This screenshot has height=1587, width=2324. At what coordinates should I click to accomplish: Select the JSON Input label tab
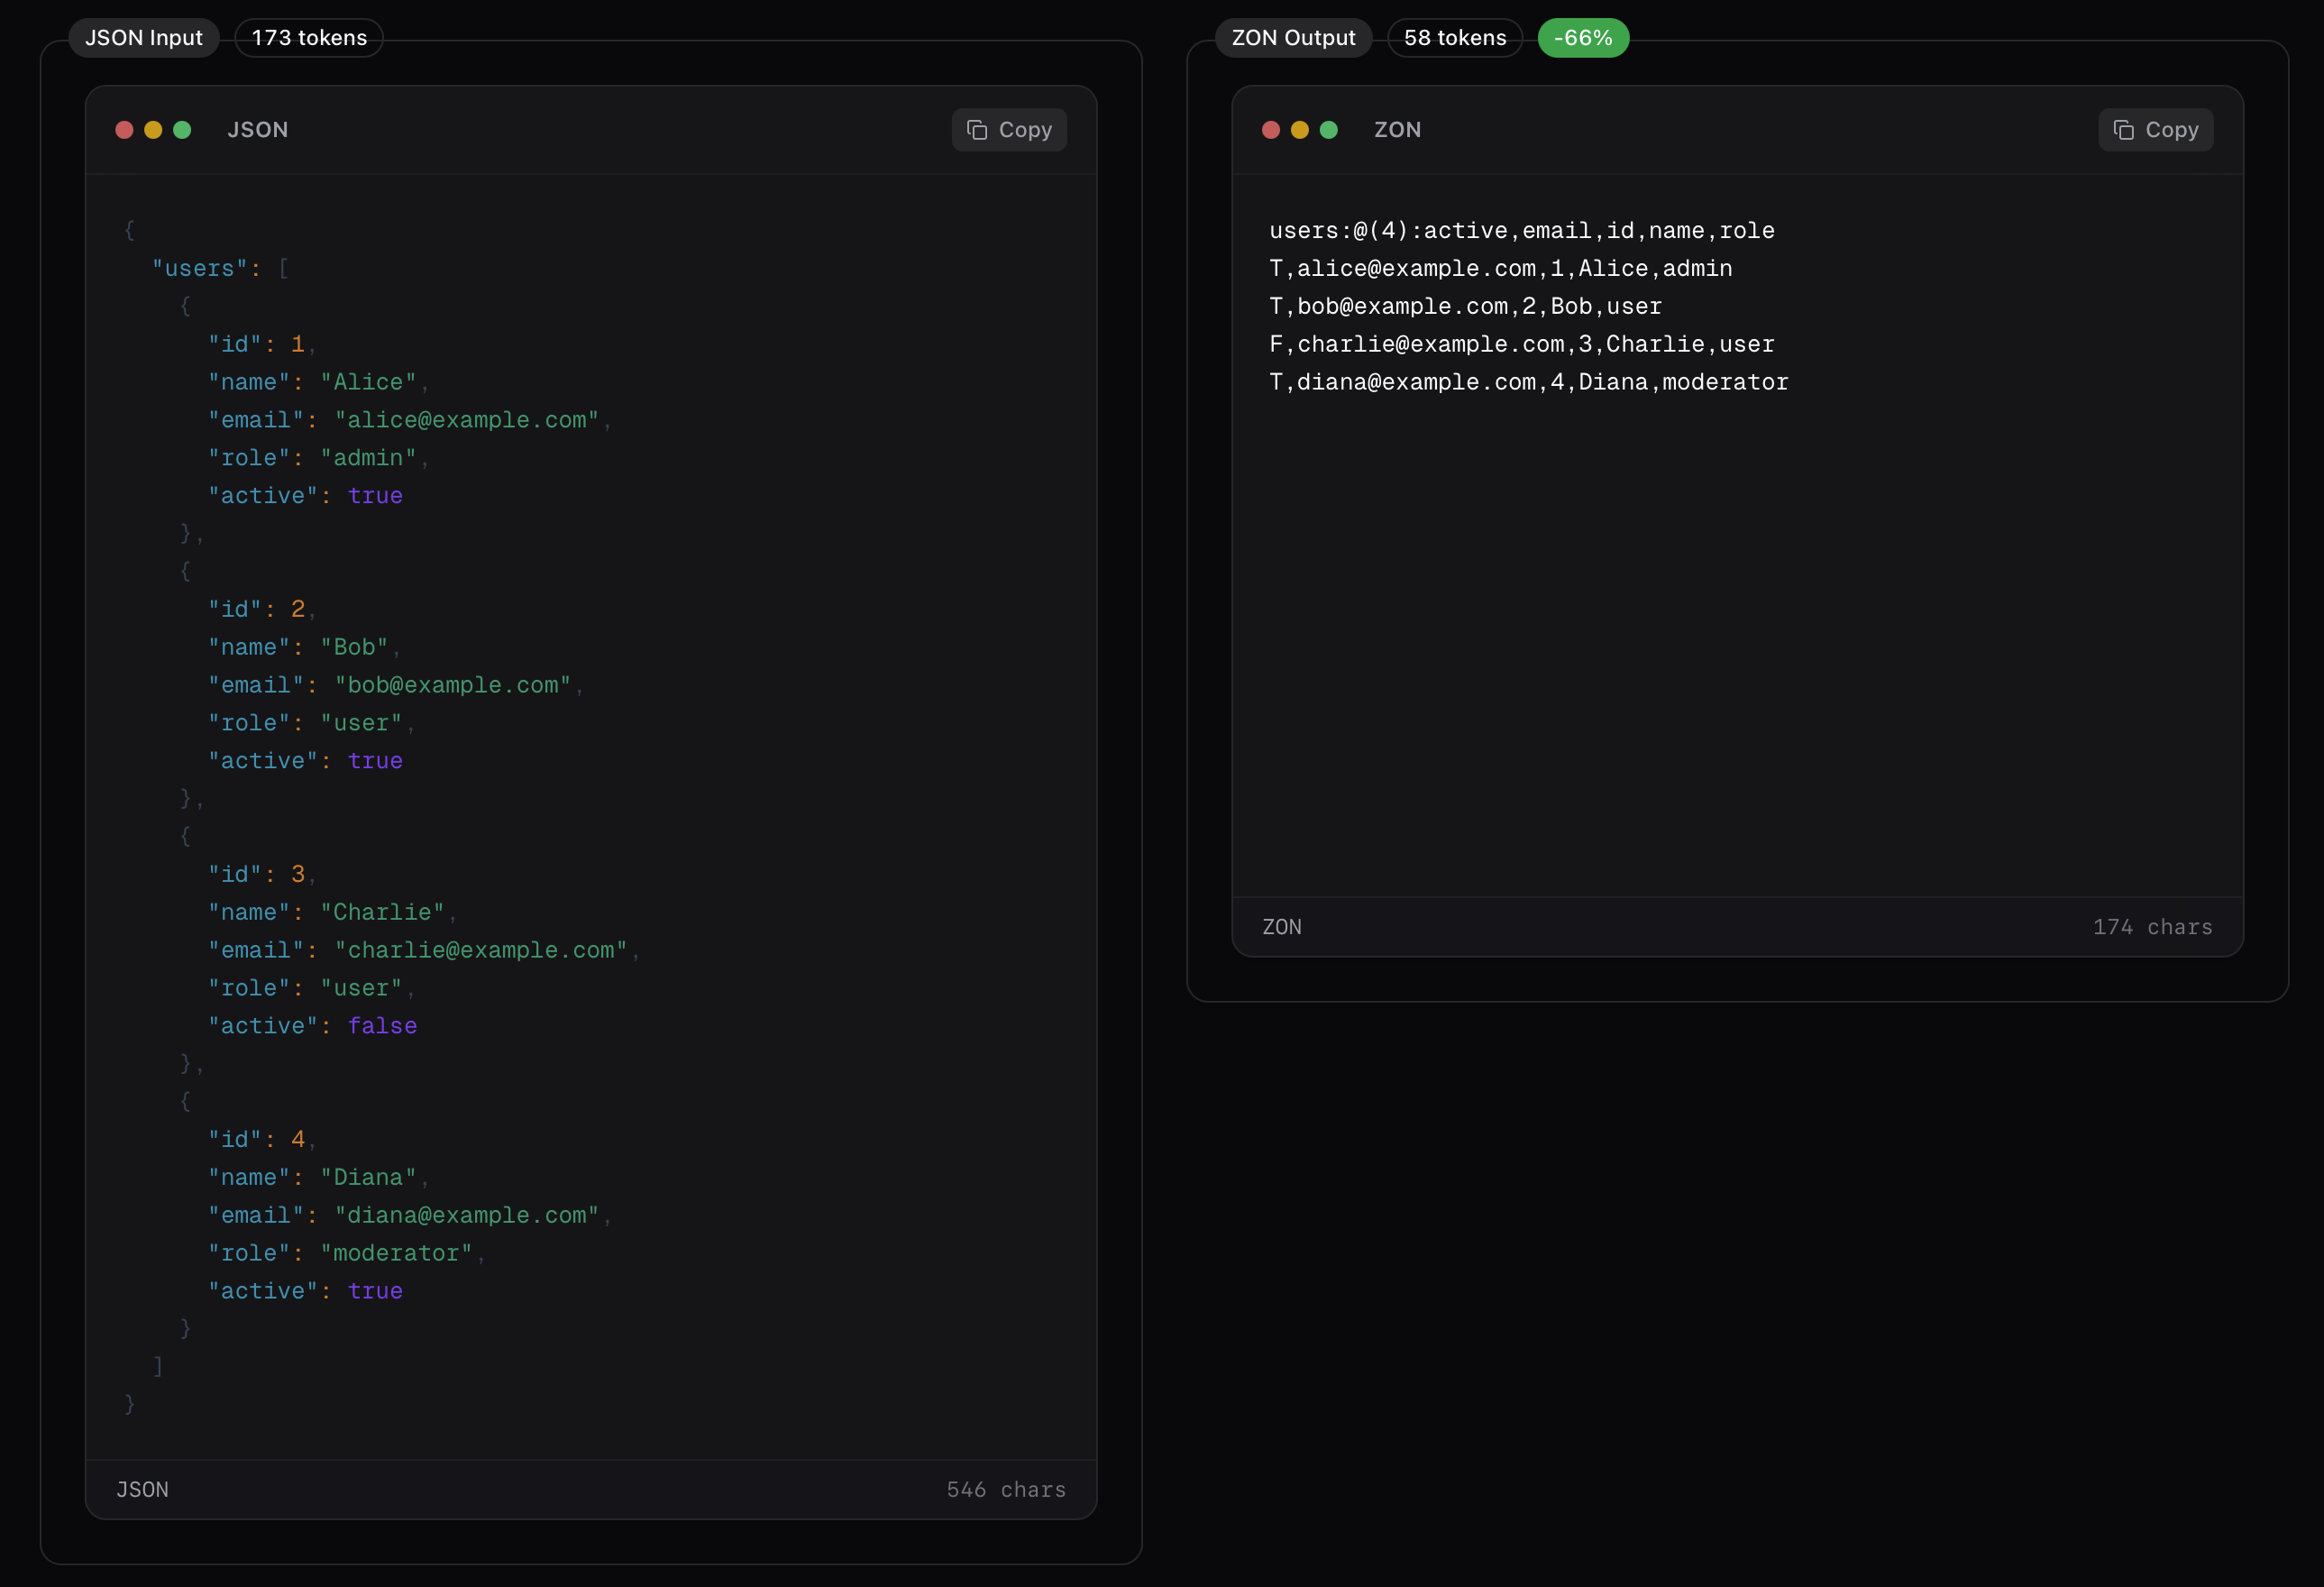144,38
